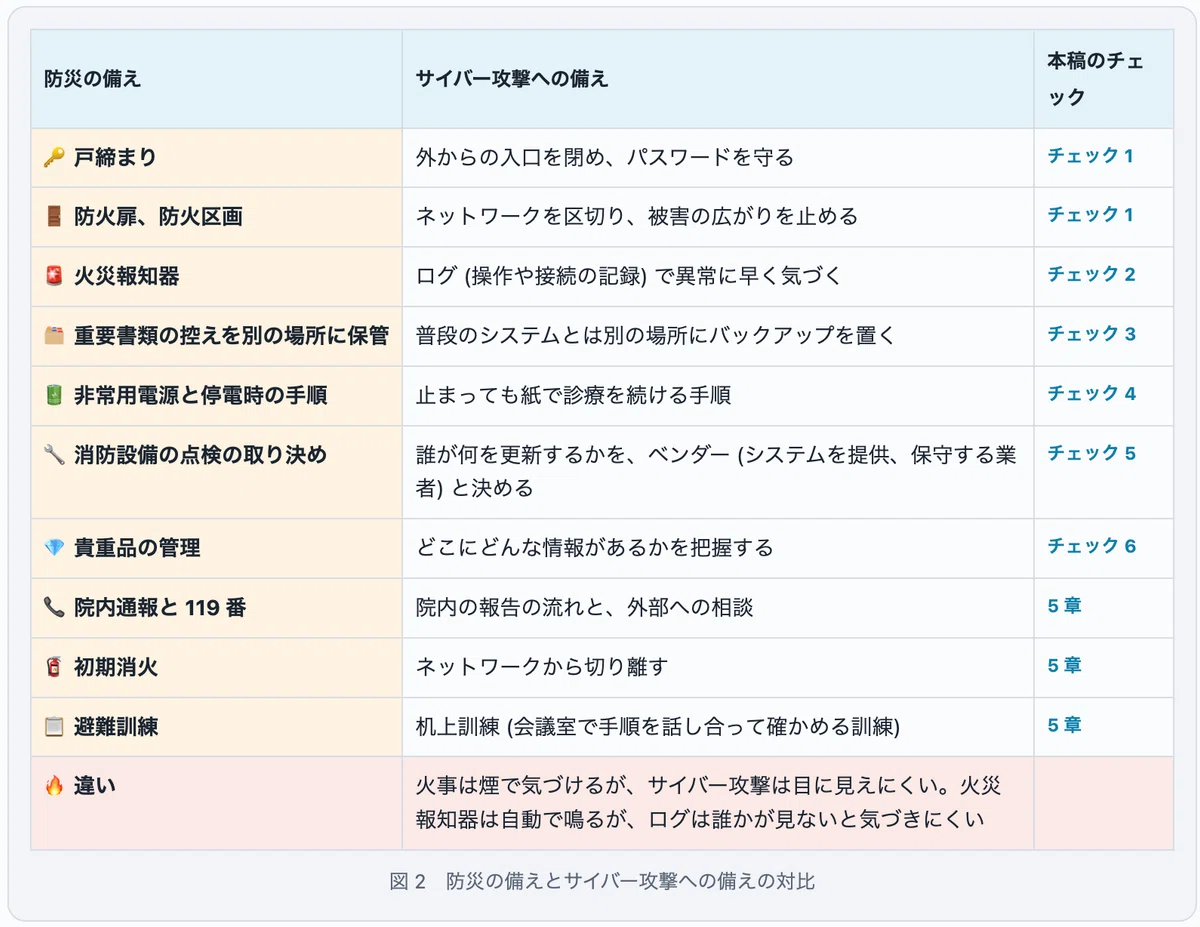
Task: Open 5 章 link in the 院内通報 row
Action: click(1065, 606)
